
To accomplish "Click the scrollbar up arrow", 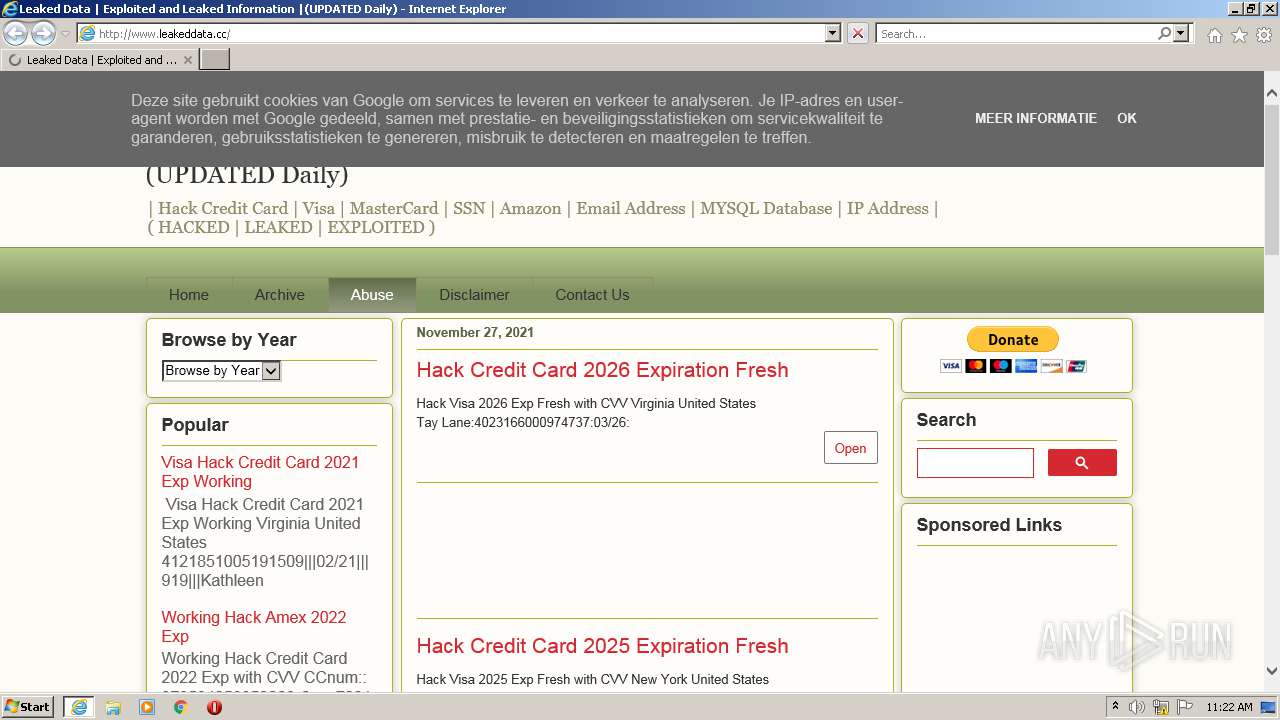I will tap(1272, 94).
